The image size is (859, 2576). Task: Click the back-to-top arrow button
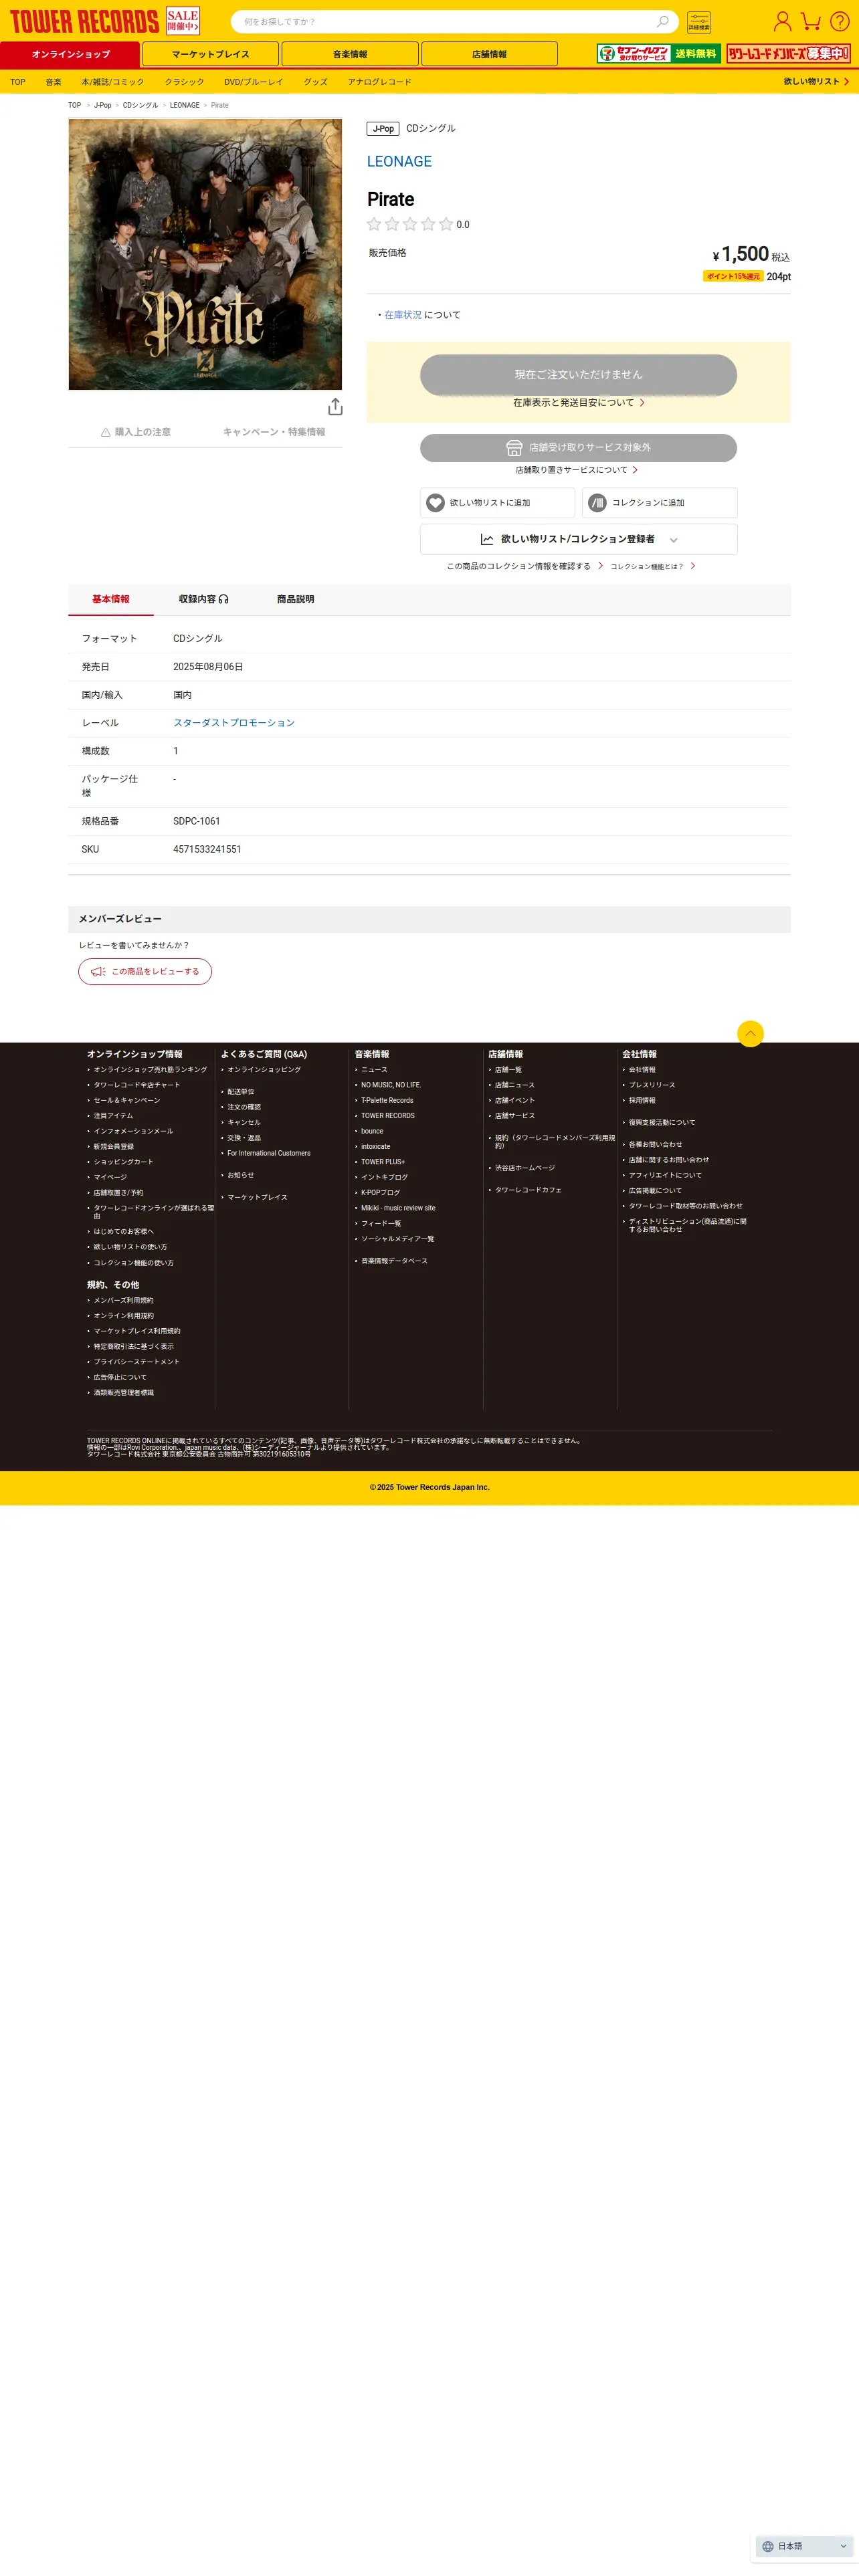pos(750,1033)
